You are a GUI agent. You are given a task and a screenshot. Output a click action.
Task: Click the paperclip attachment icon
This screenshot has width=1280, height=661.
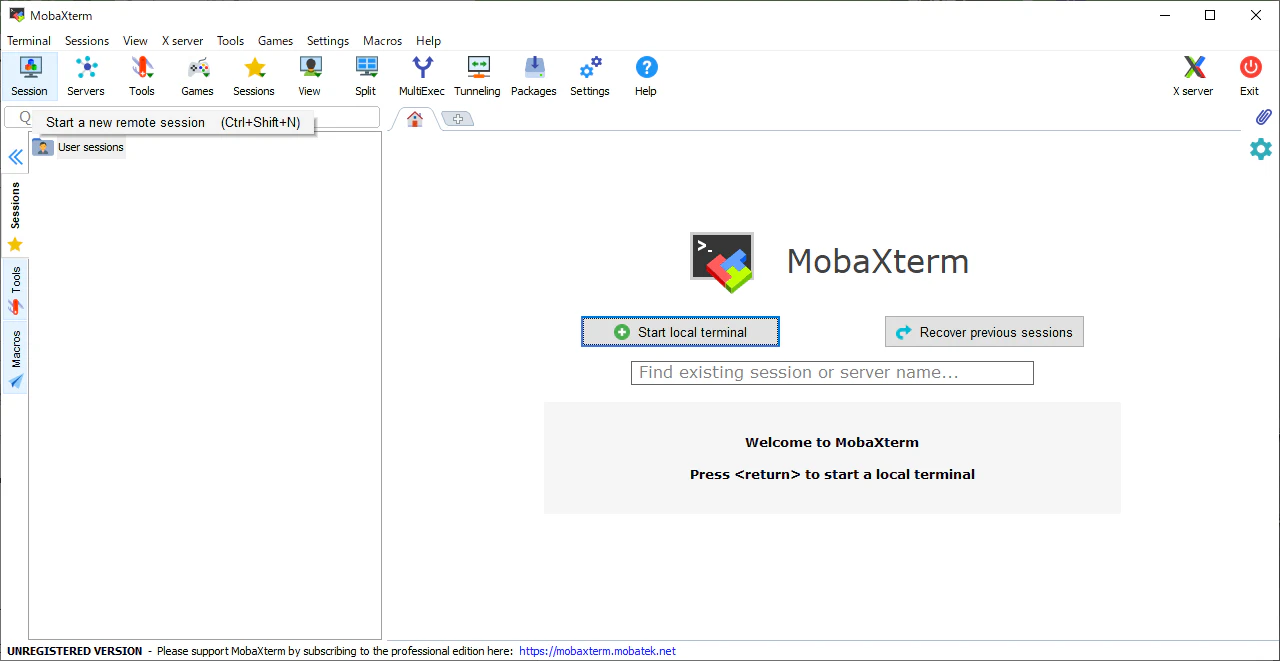coord(1263,118)
